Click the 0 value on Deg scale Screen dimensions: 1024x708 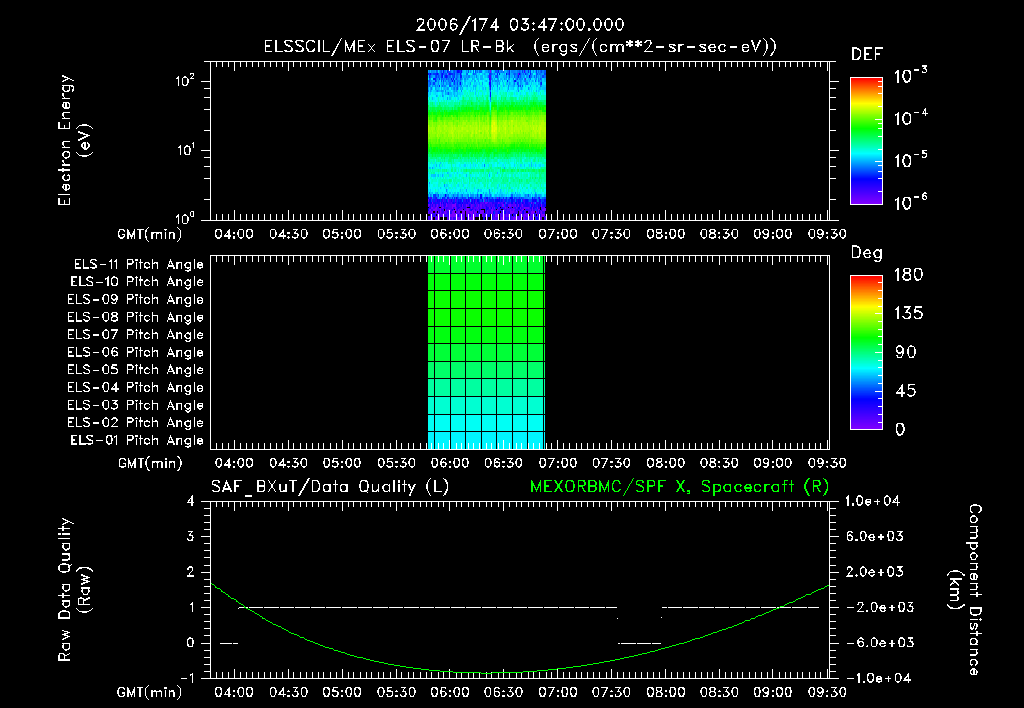click(900, 429)
